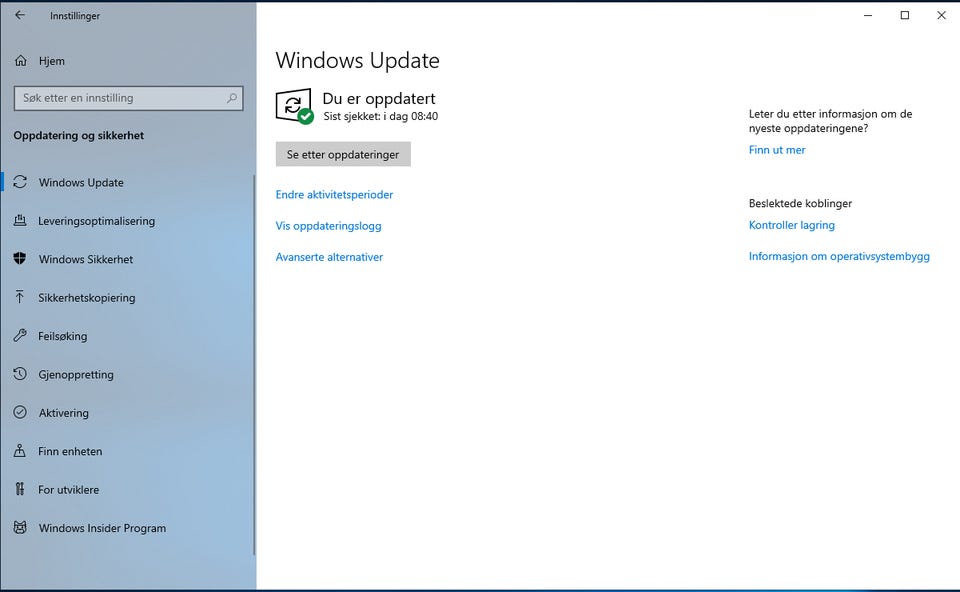This screenshot has height=592, width=960.
Task: Click the Windows Update page heading
Action: 358,60
